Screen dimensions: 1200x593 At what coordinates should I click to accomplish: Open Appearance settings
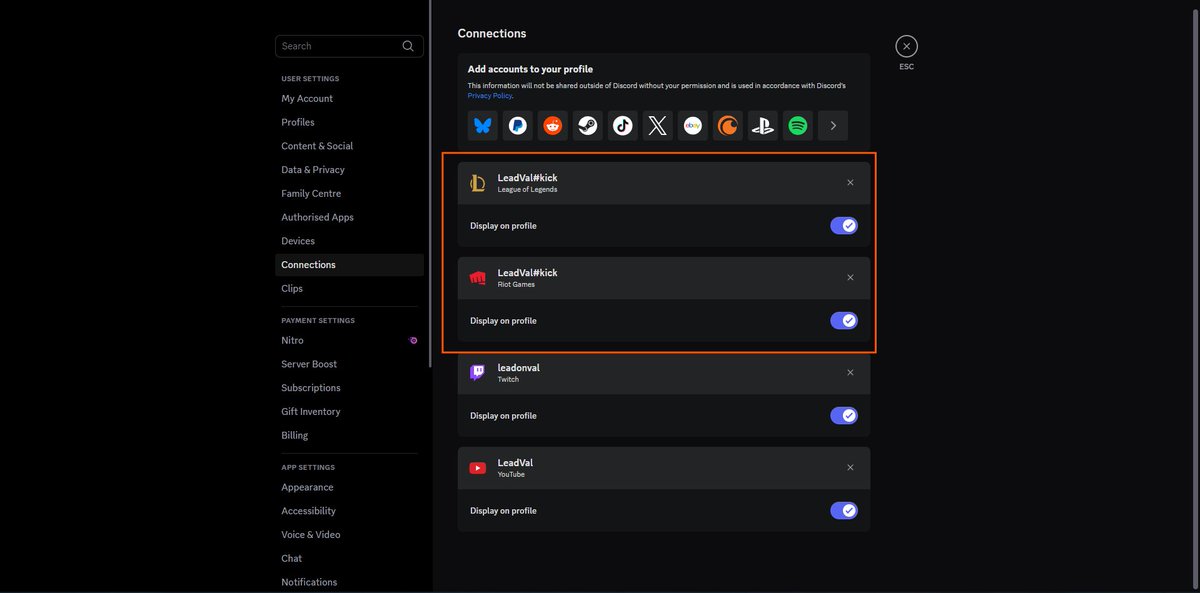coord(349,488)
